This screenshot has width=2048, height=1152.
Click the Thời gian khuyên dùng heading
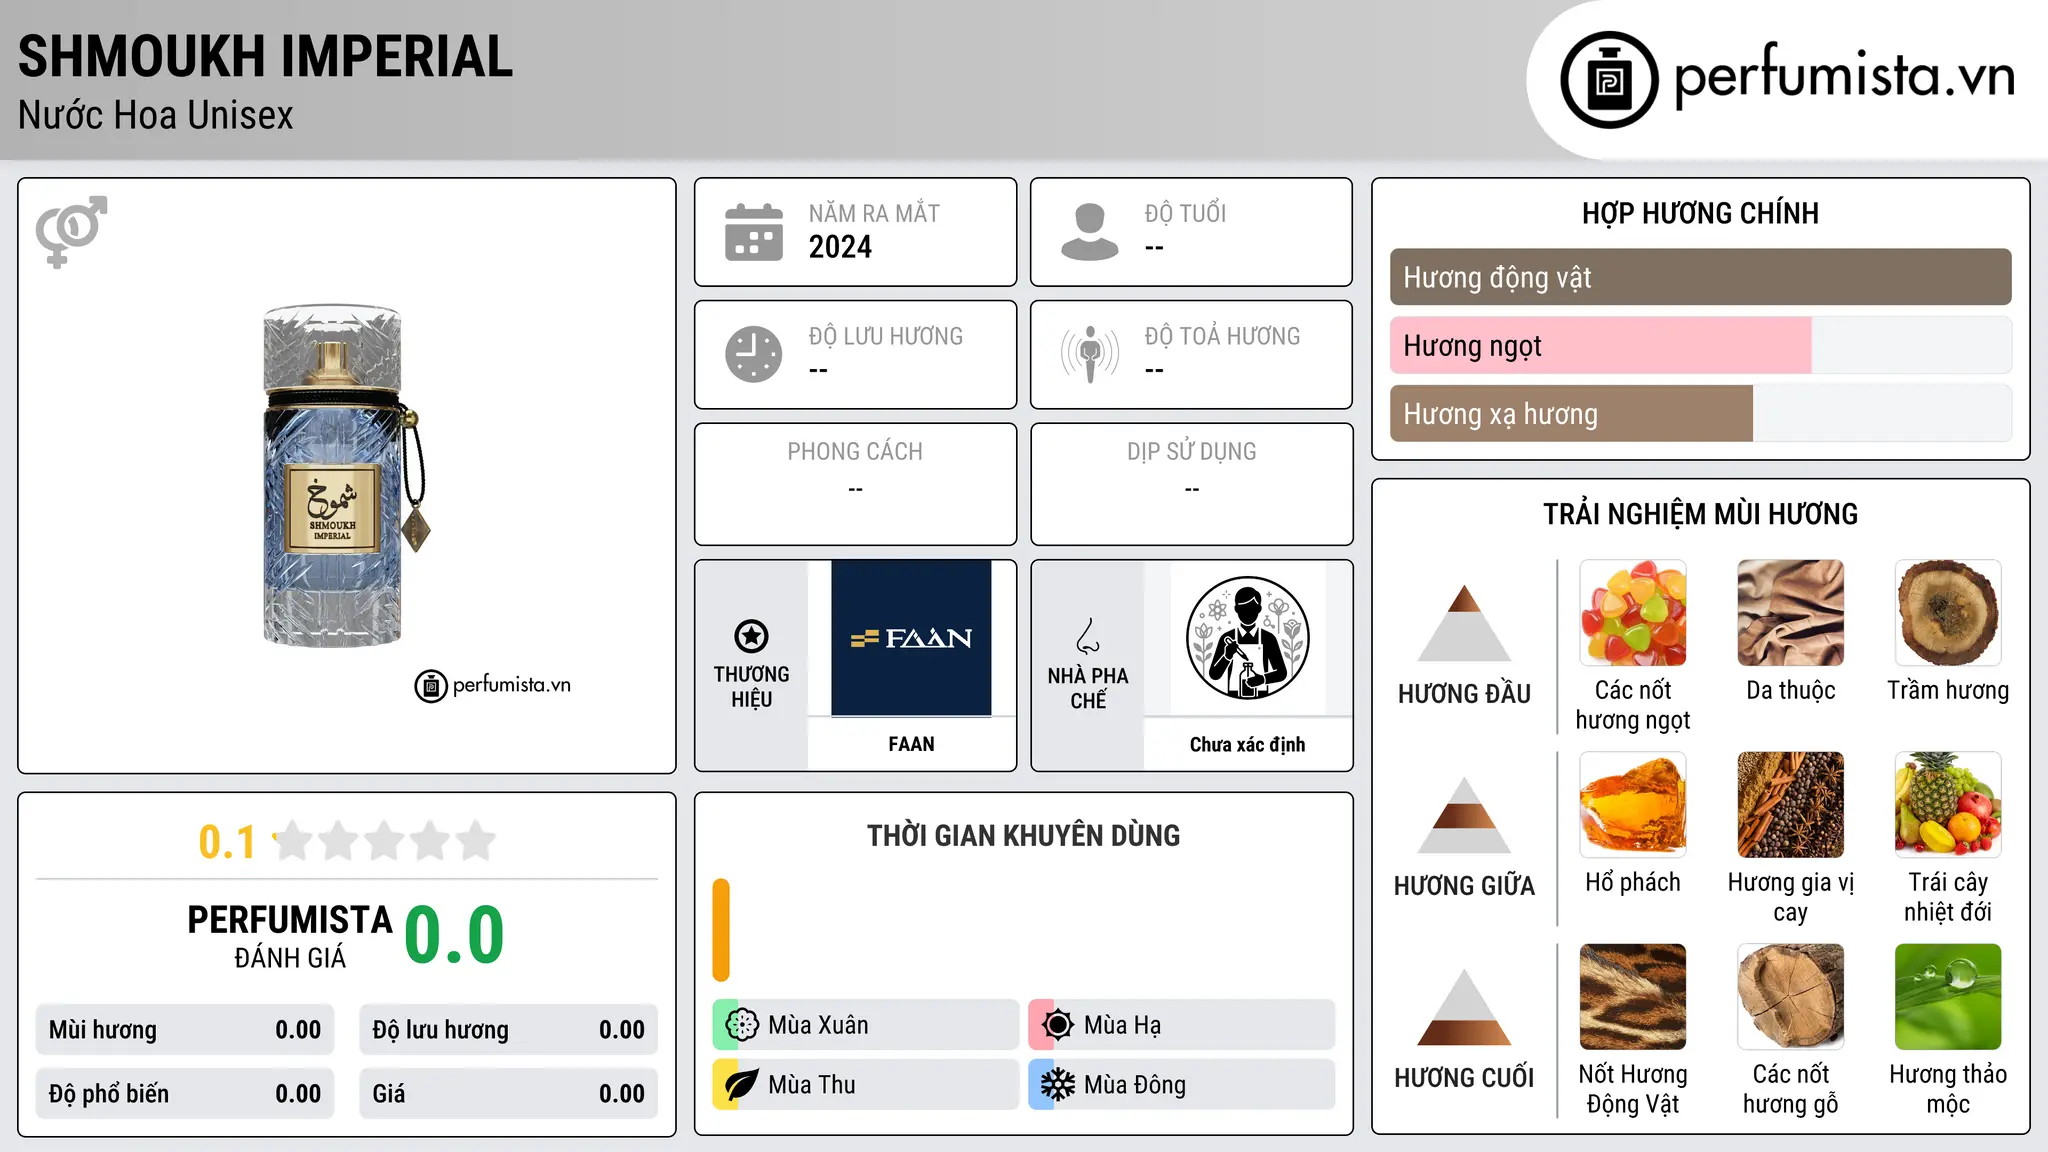[1023, 835]
